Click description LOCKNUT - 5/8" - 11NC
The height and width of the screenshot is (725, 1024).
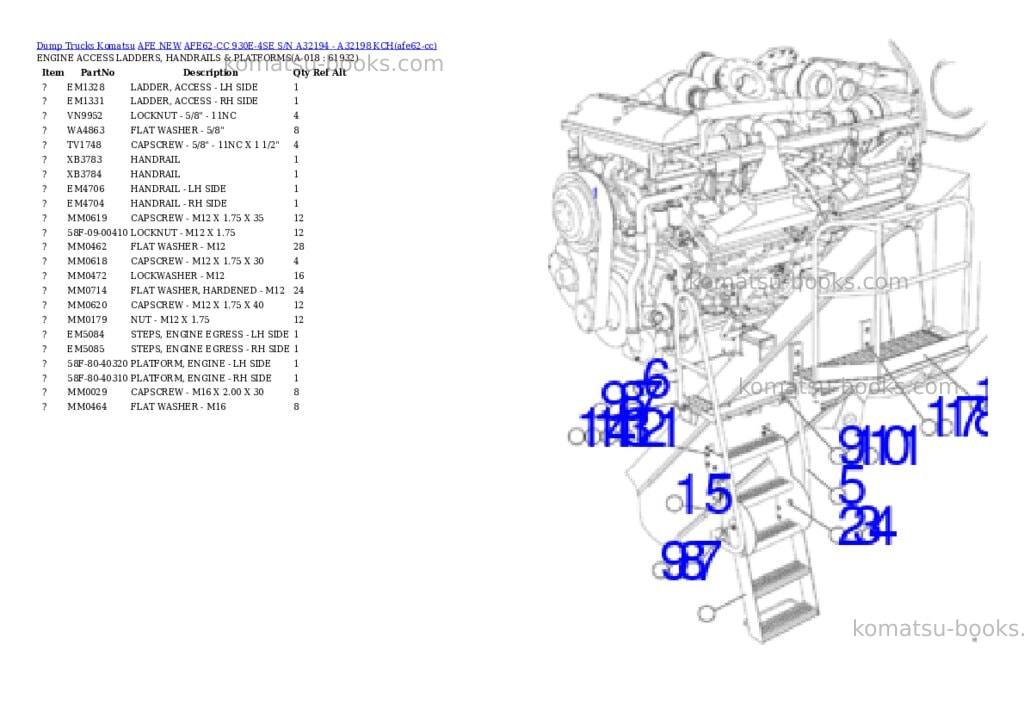click(x=184, y=116)
